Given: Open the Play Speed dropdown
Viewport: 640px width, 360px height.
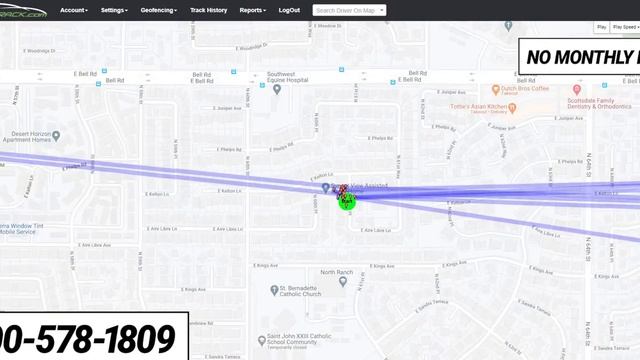Looking at the screenshot, I should click(625, 27).
